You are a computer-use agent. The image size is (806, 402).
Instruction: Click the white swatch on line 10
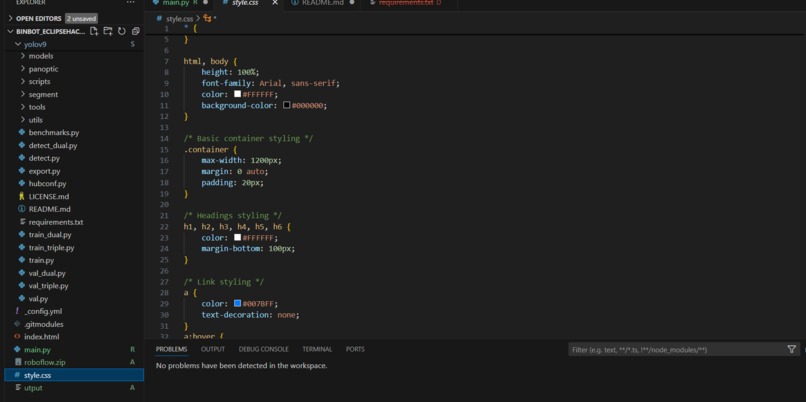237,94
